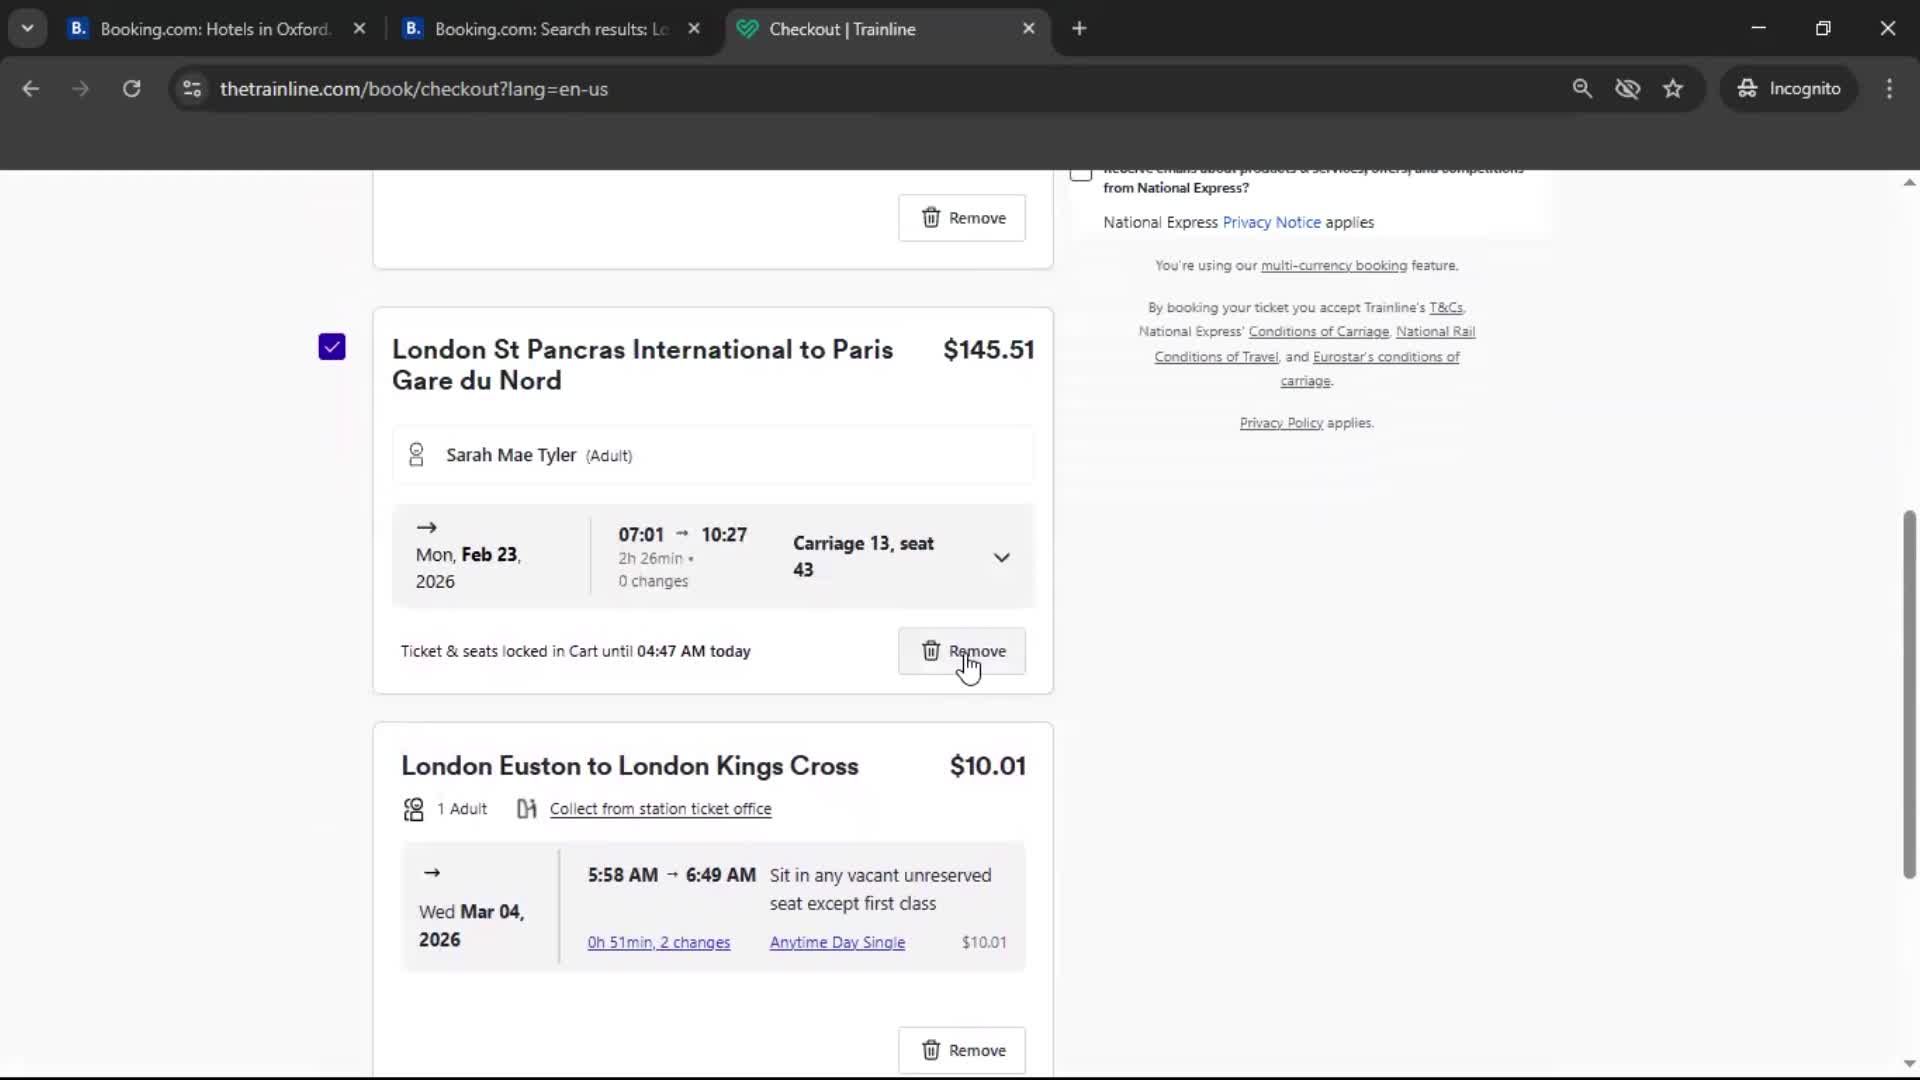
Task: Click the Incognito mode indicator
Action: tap(1789, 88)
